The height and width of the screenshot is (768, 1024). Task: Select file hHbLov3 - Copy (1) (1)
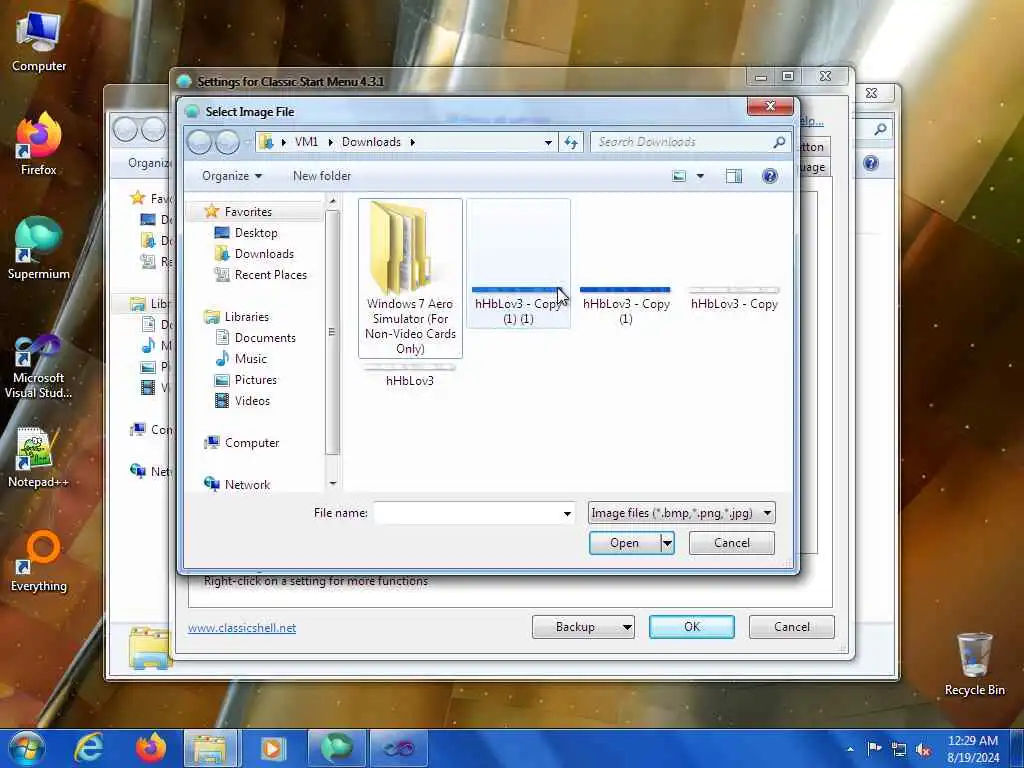[518, 264]
